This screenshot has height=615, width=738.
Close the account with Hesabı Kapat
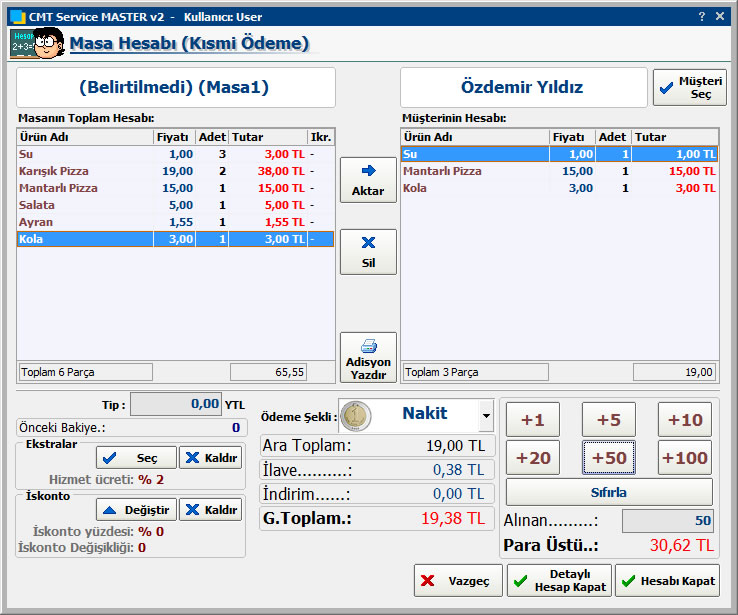[667, 581]
